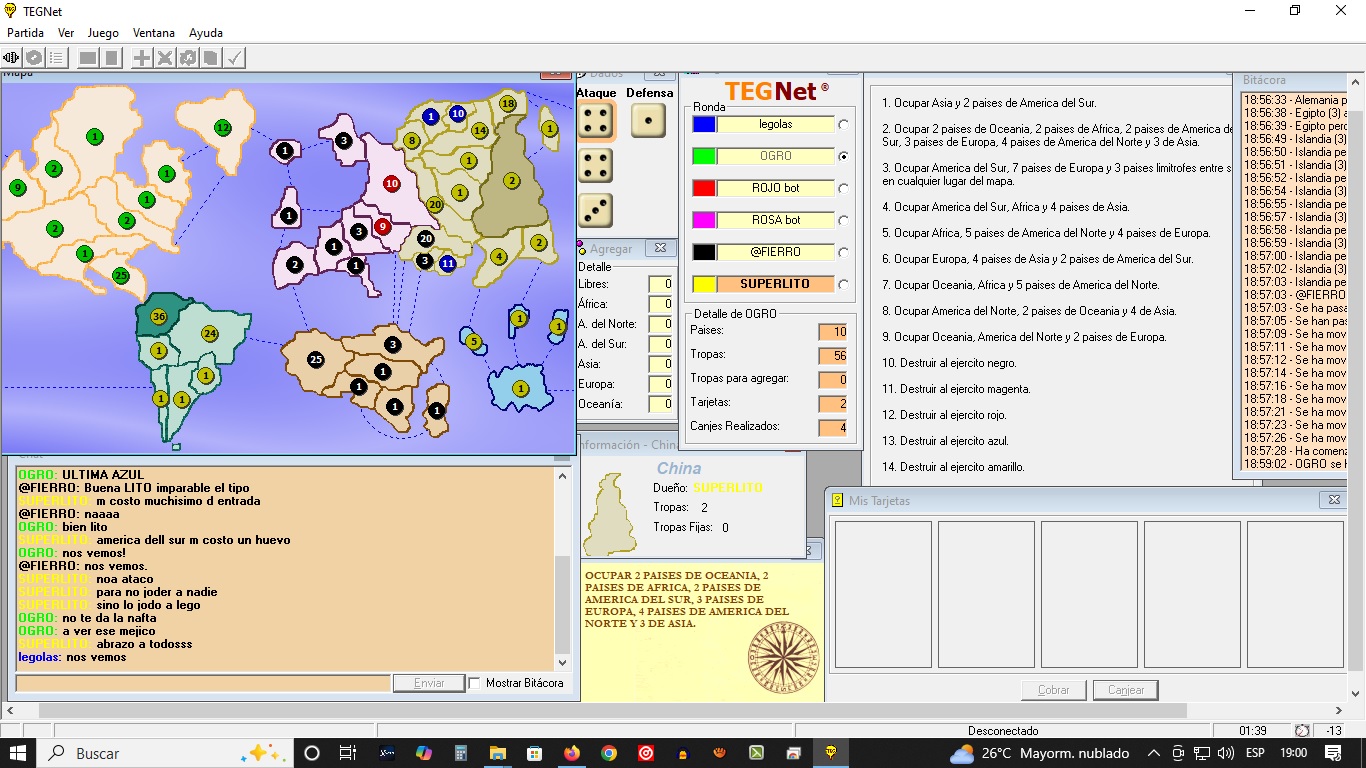Screen dimensions: 1366x768
Task: Click the checkmark icon in the toolbar
Action: pos(234,58)
